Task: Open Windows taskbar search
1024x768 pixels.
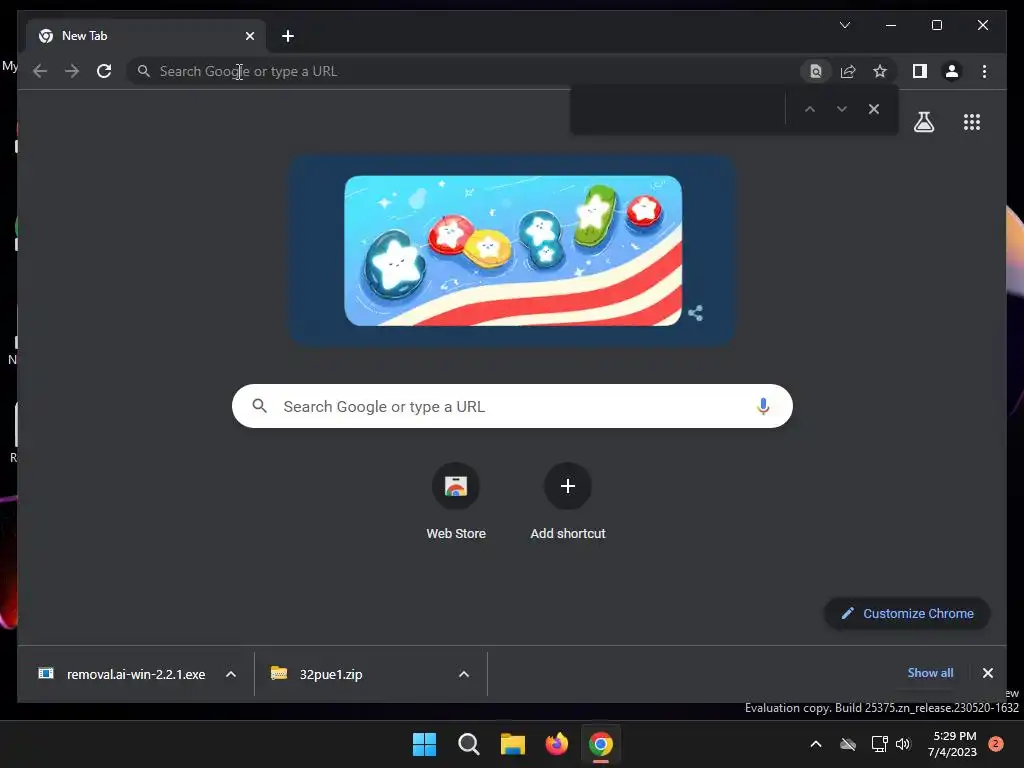Action: point(469,744)
